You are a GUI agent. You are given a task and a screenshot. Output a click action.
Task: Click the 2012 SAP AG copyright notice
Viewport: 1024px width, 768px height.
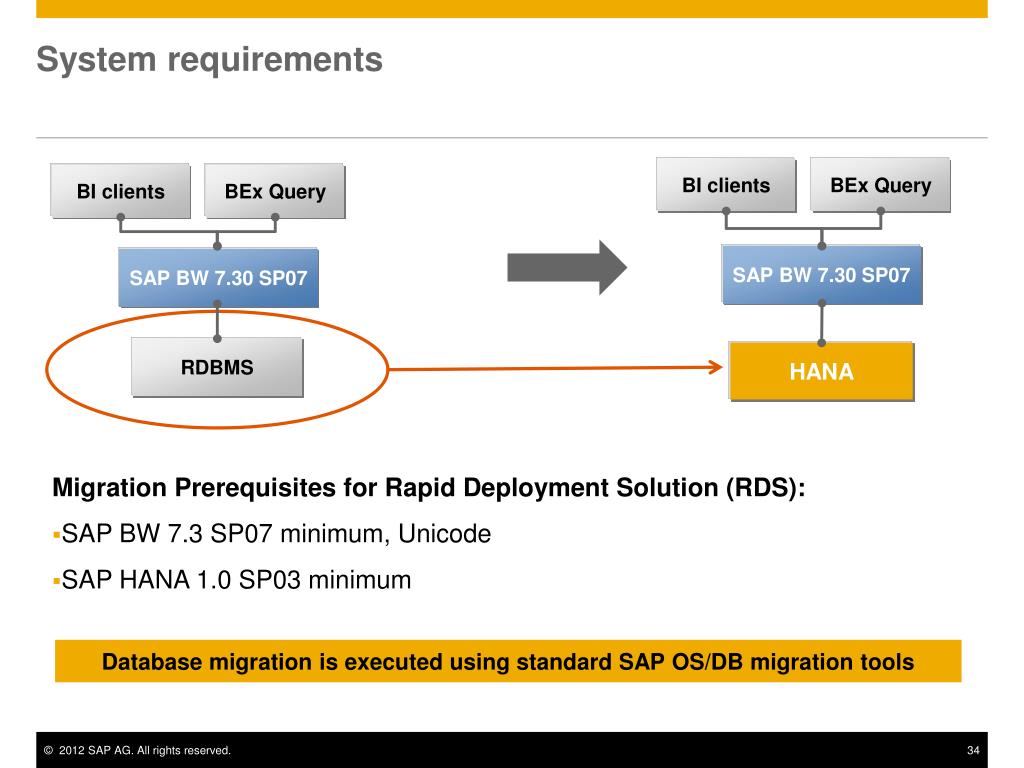coord(137,750)
